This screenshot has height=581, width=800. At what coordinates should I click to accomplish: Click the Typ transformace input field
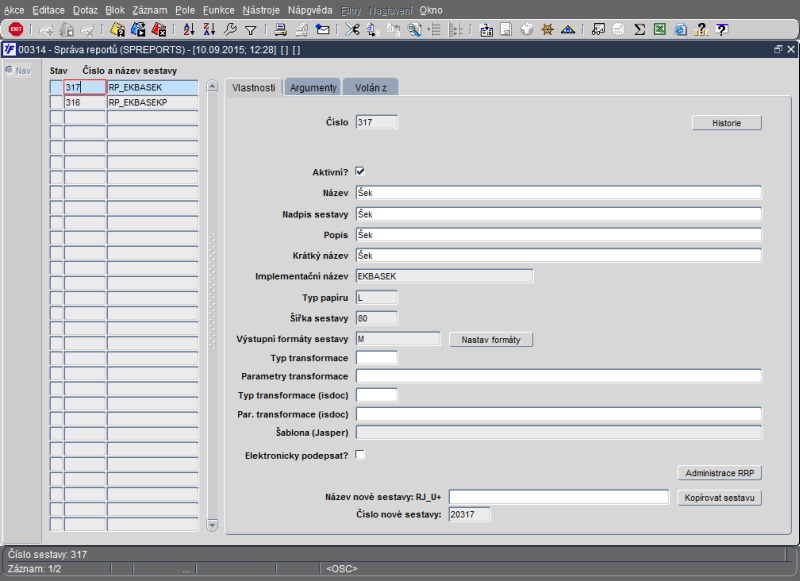coord(377,358)
